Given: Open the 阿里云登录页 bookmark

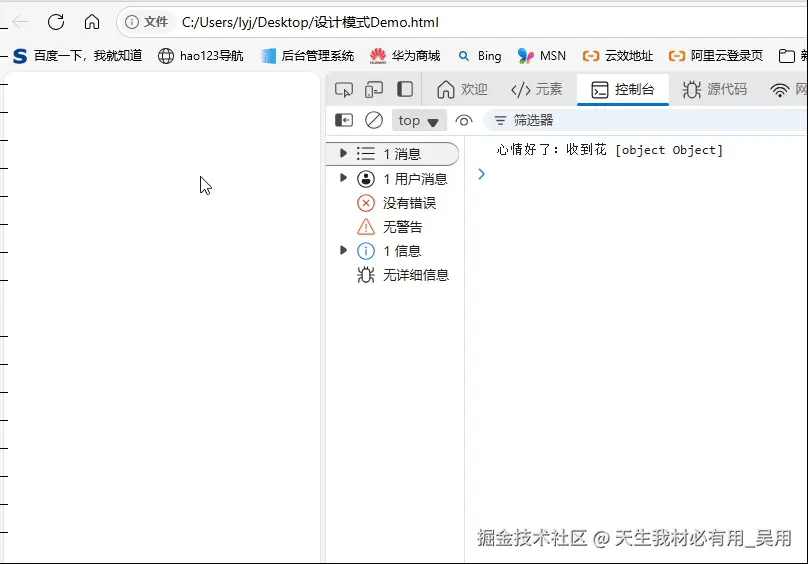Looking at the screenshot, I should tap(715, 56).
